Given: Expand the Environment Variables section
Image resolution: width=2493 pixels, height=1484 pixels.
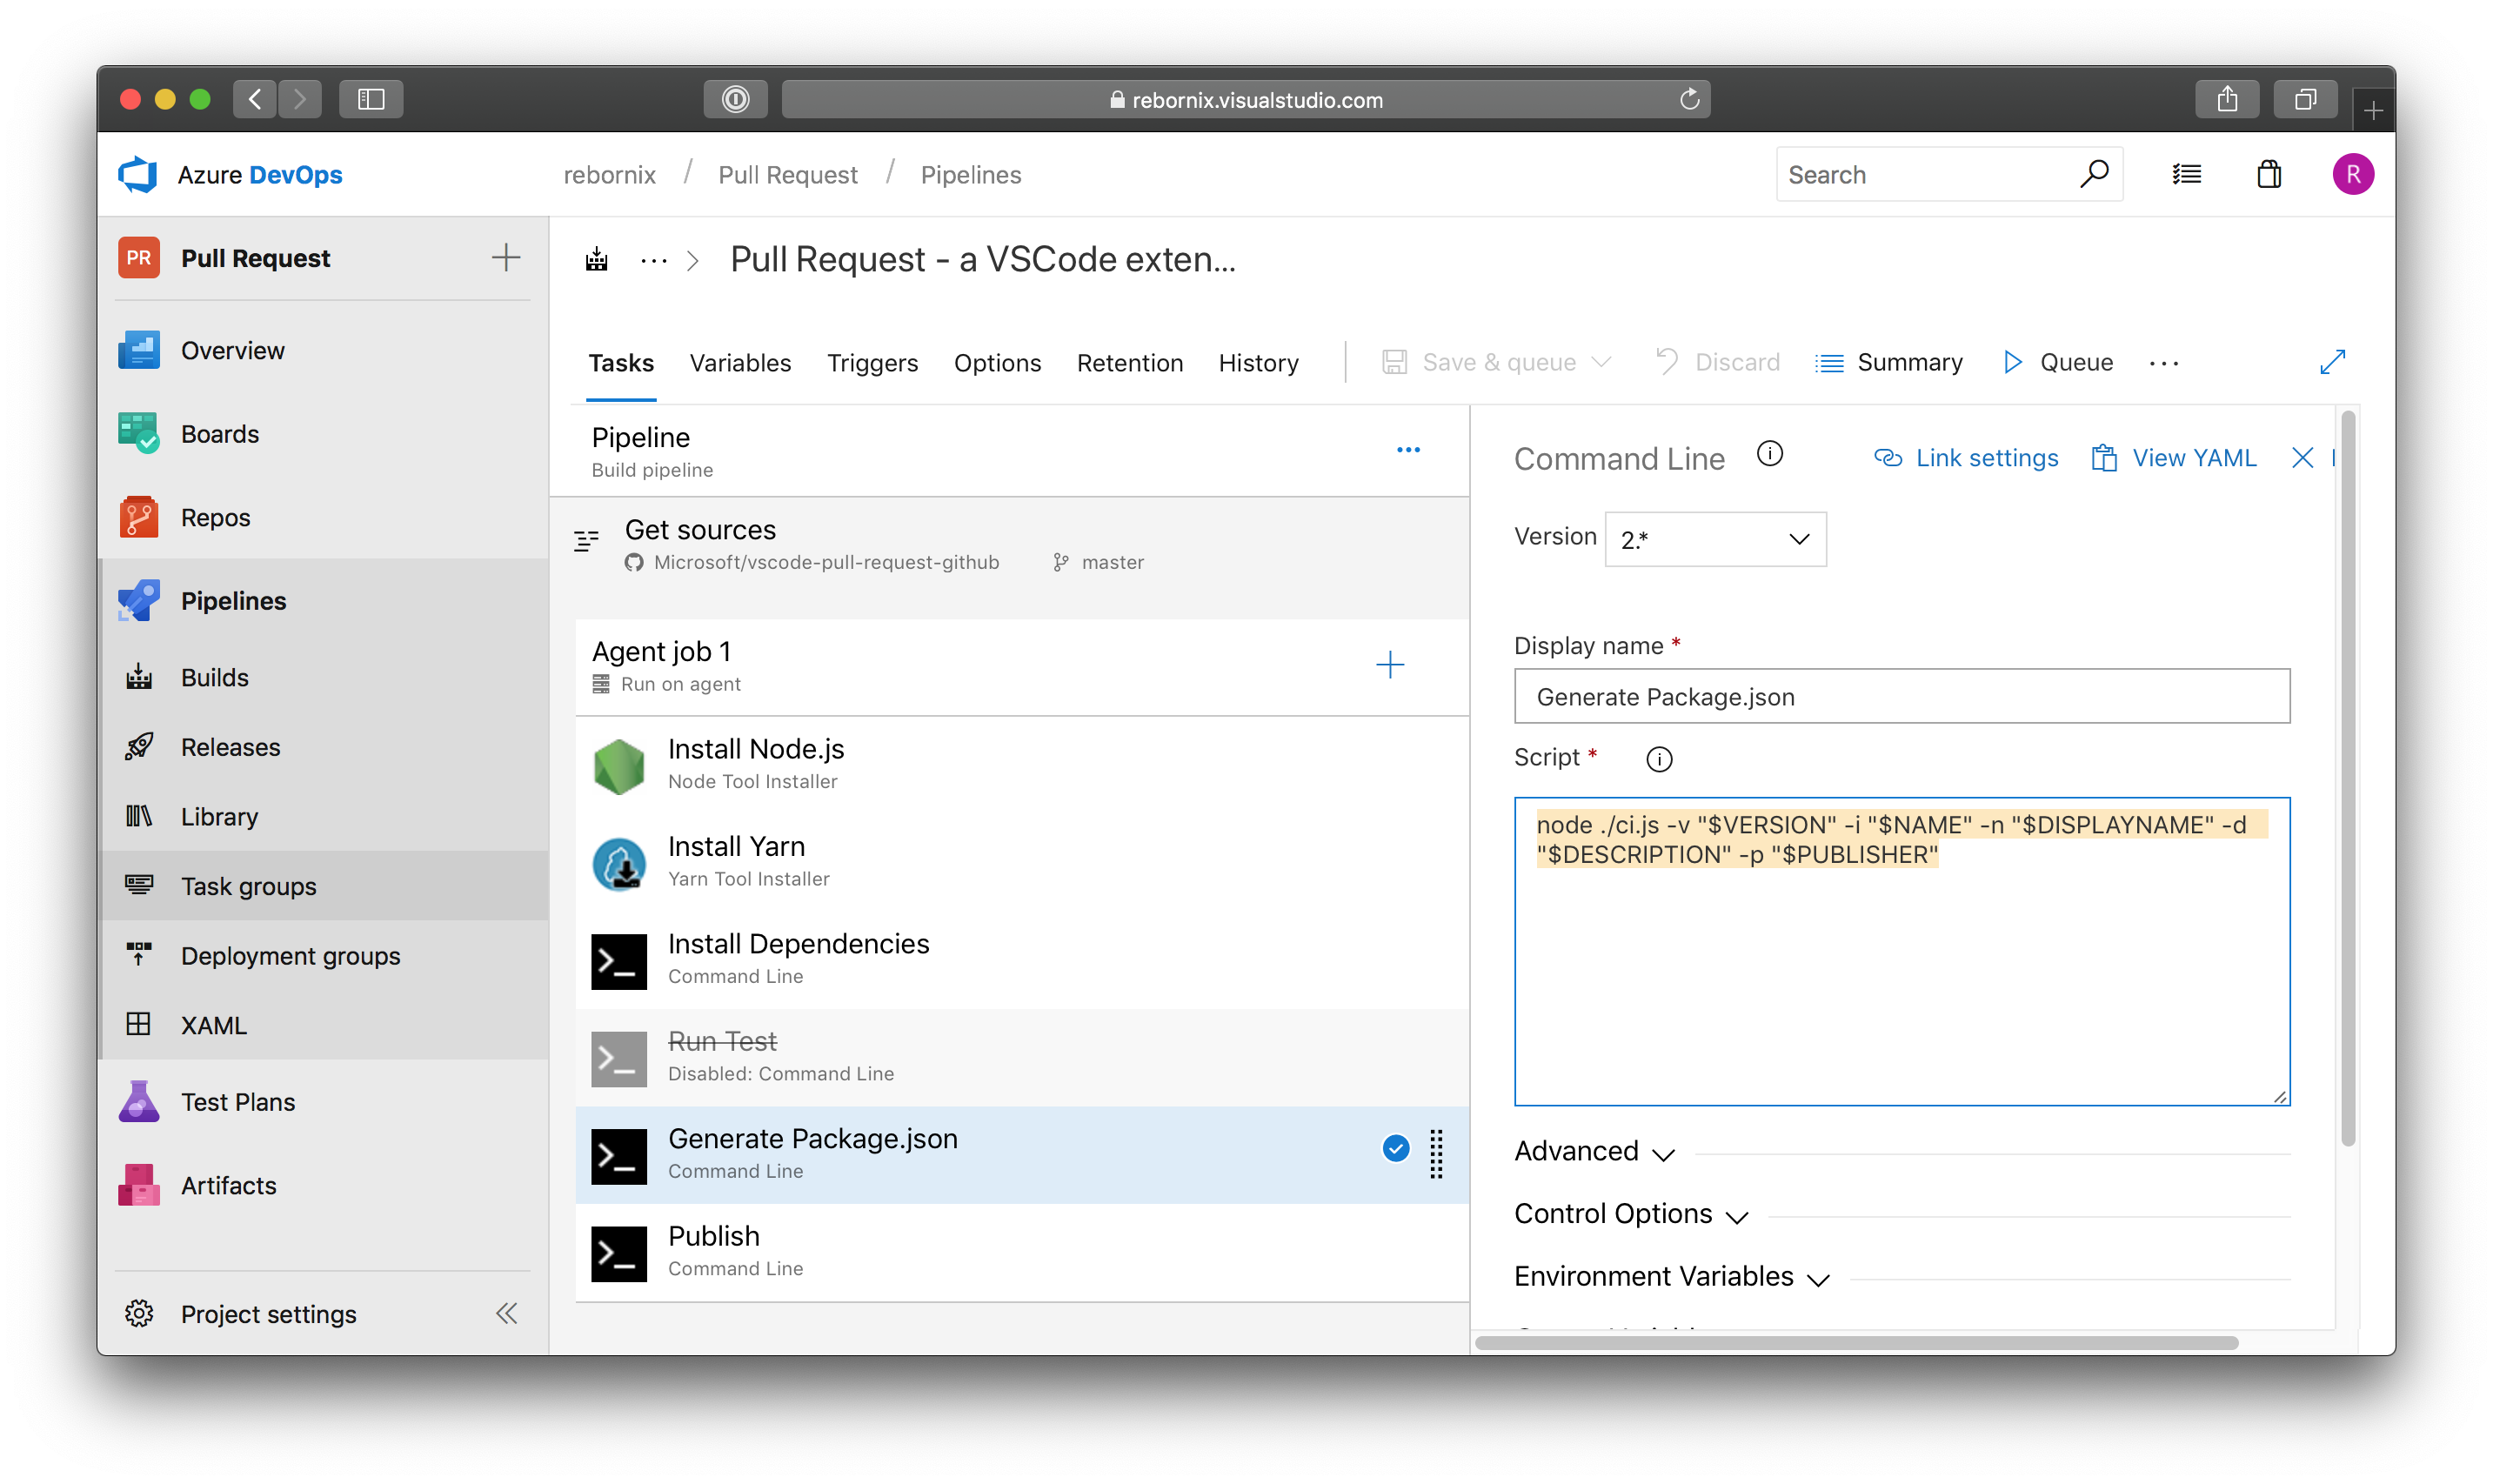Looking at the screenshot, I should (x=1672, y=1277).
